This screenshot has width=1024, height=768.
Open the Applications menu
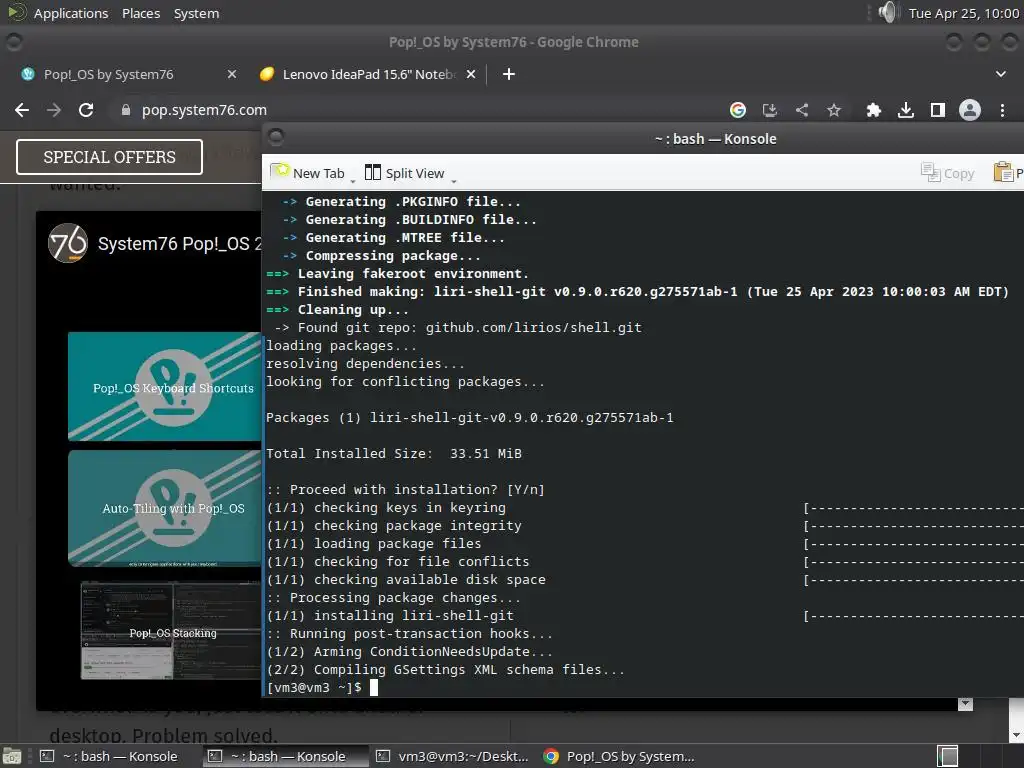[x=71, y=13]
